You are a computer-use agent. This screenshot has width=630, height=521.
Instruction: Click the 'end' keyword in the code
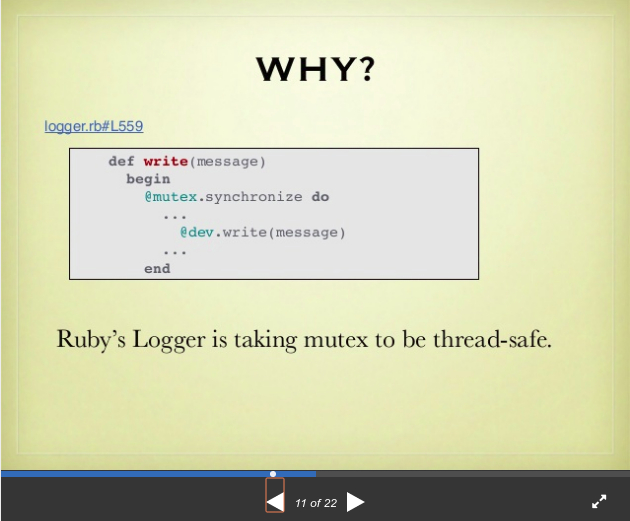pyautogui.click(x=158, y=268)
